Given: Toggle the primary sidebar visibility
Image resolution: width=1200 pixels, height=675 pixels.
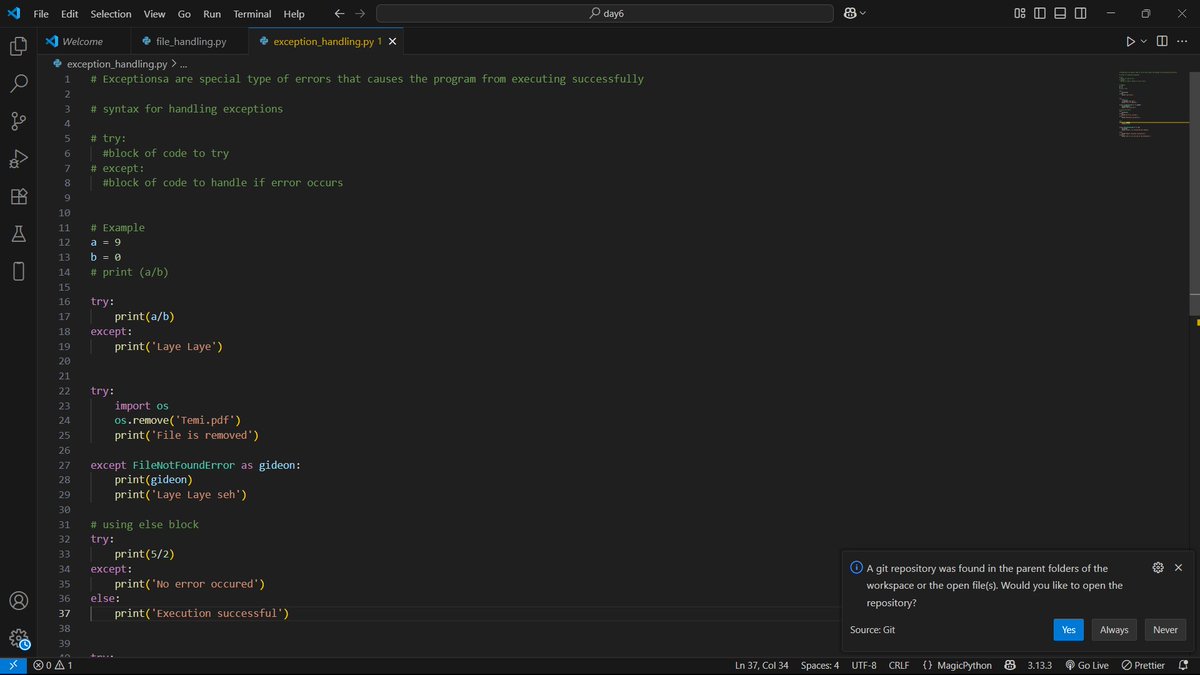Looking at the screenshot, I should point(1040,13).
